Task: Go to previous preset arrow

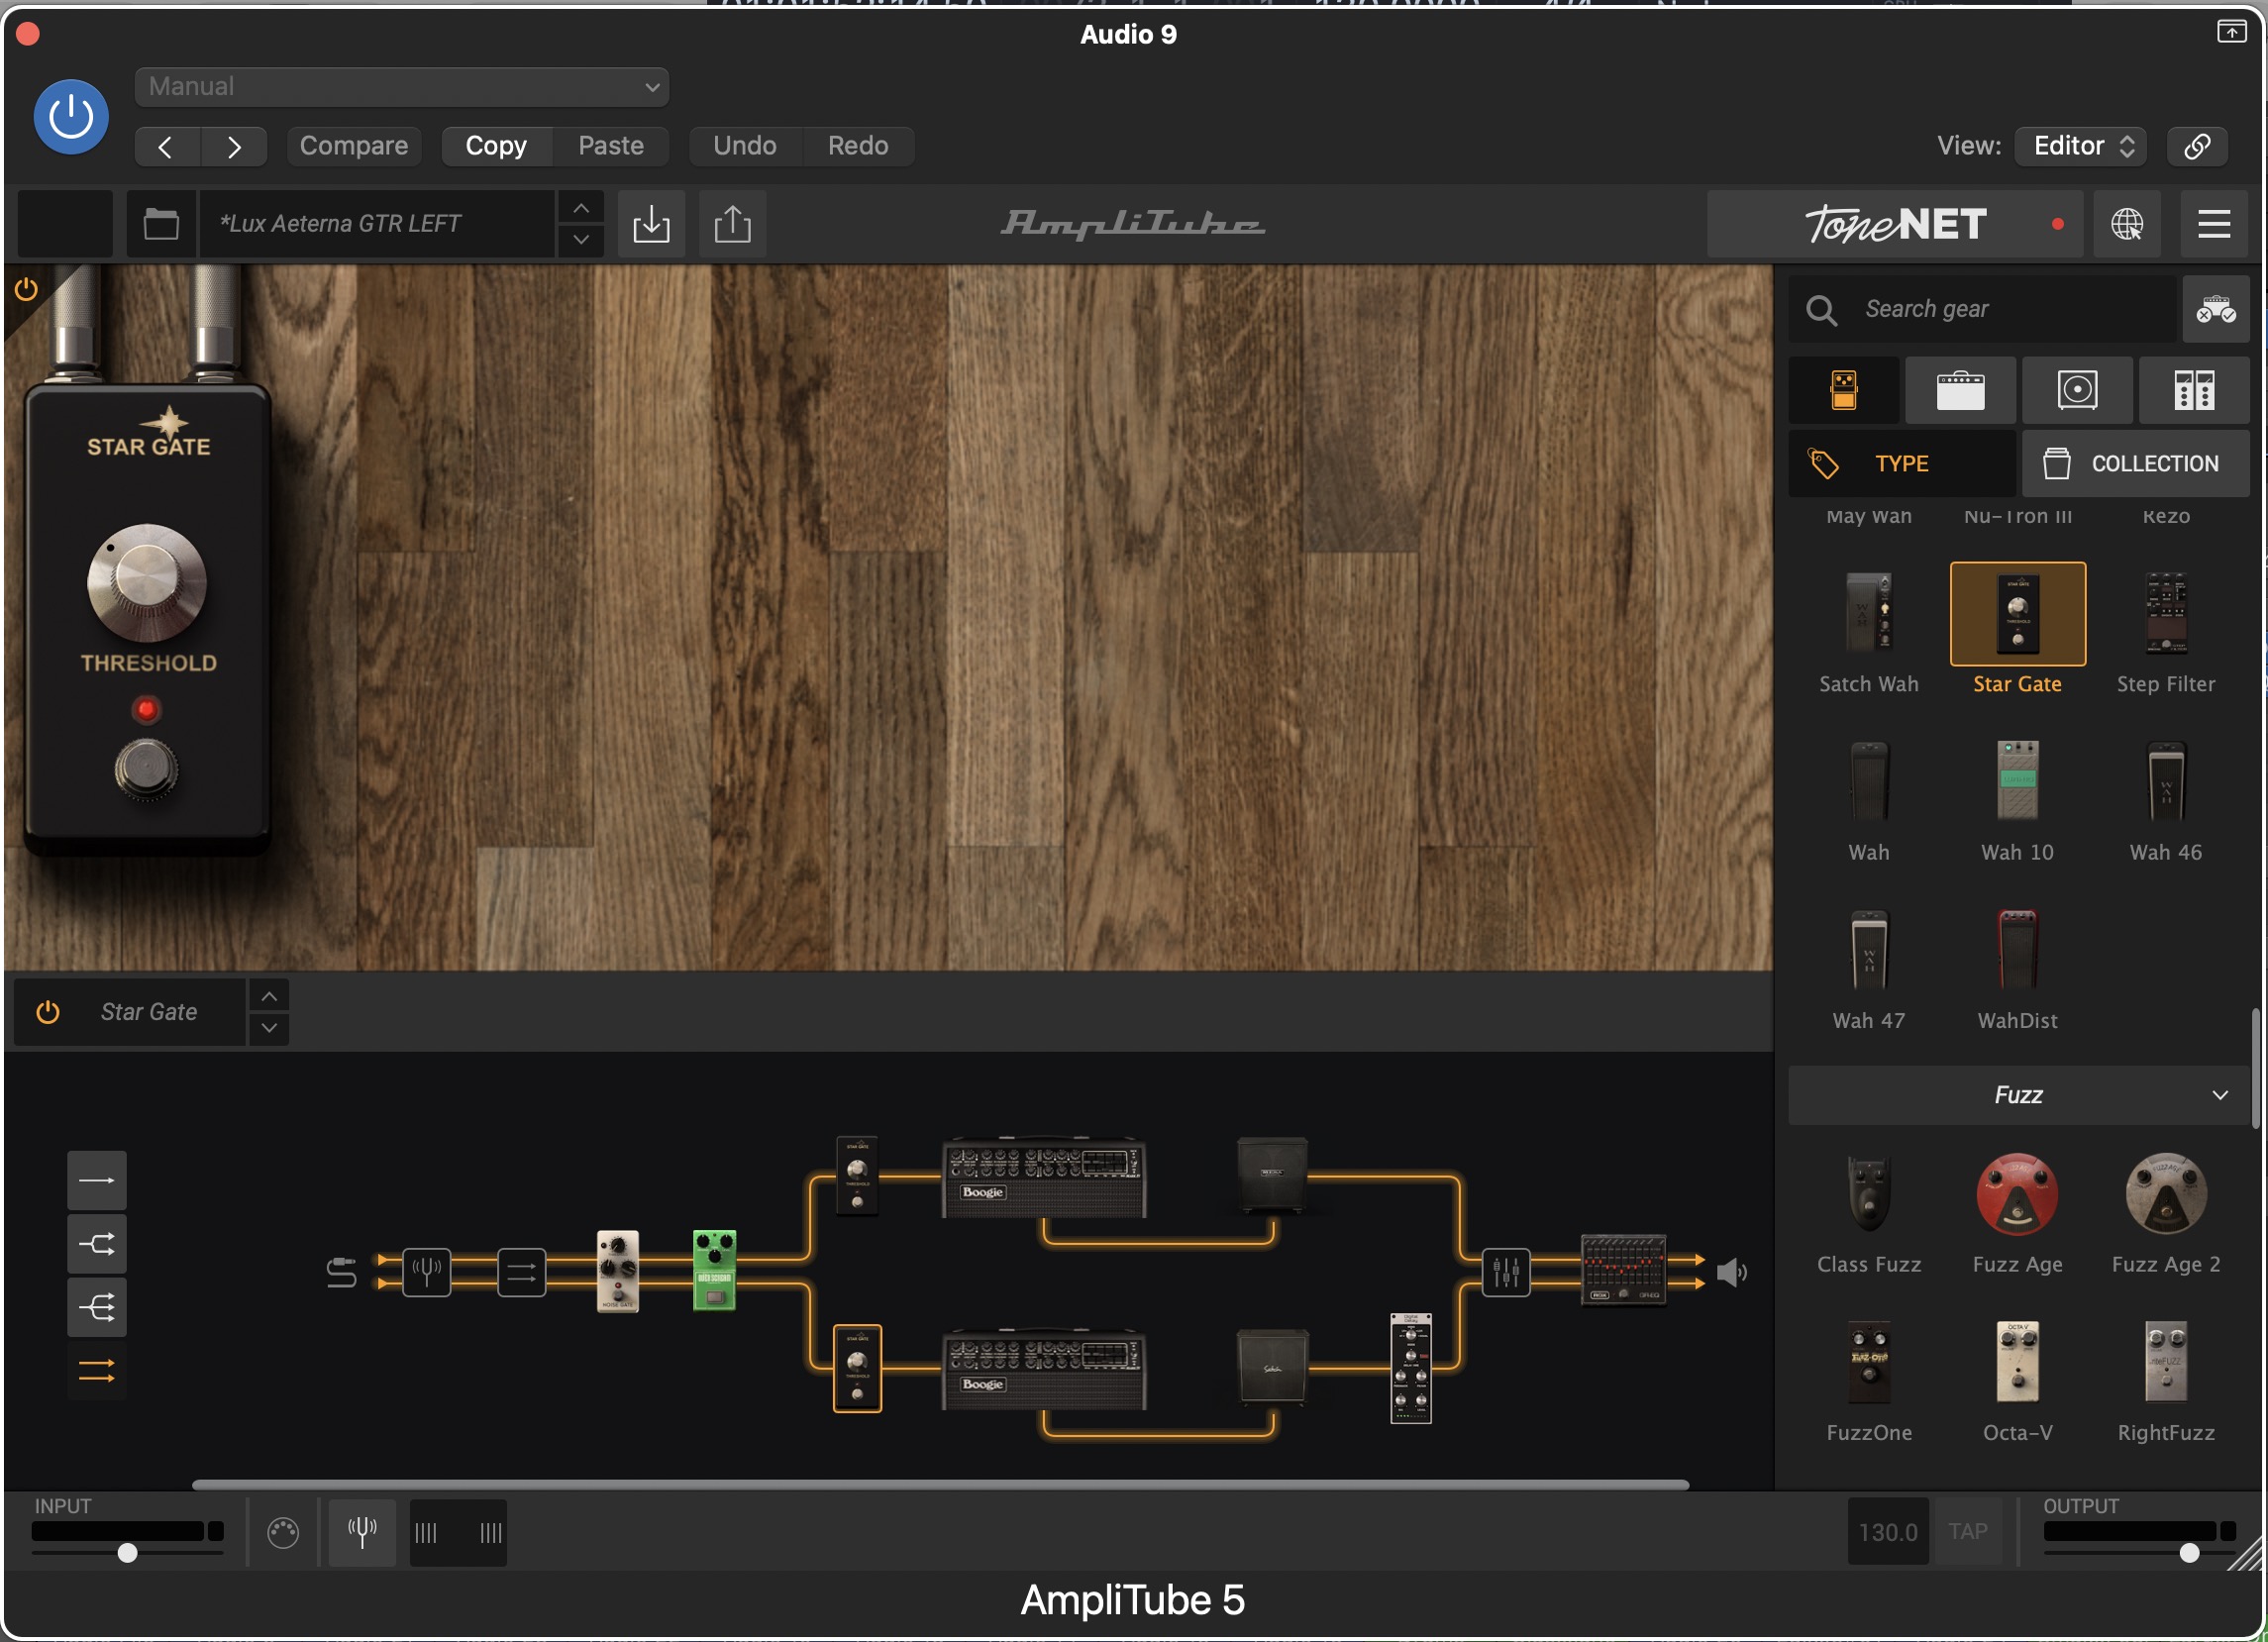Action: pyautogui.click(x=167, y=147)
